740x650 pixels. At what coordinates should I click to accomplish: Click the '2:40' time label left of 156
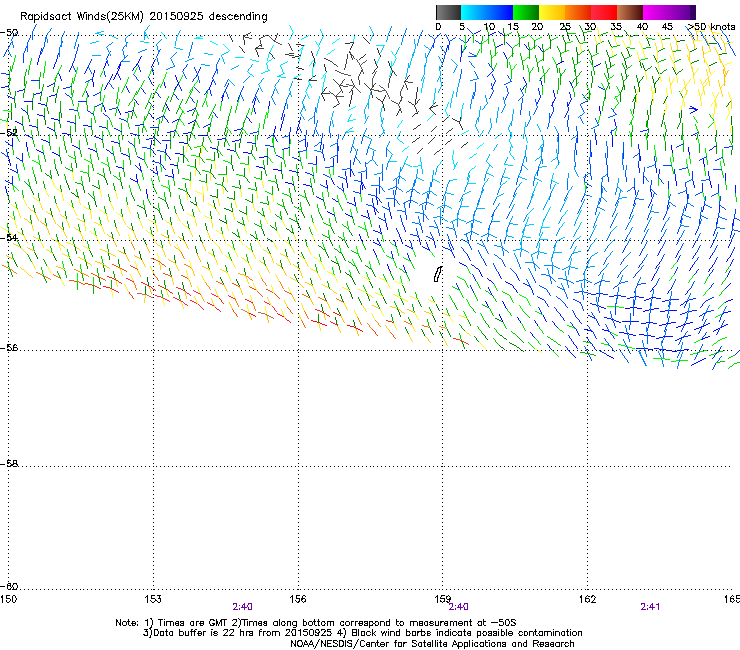point(242,607)
